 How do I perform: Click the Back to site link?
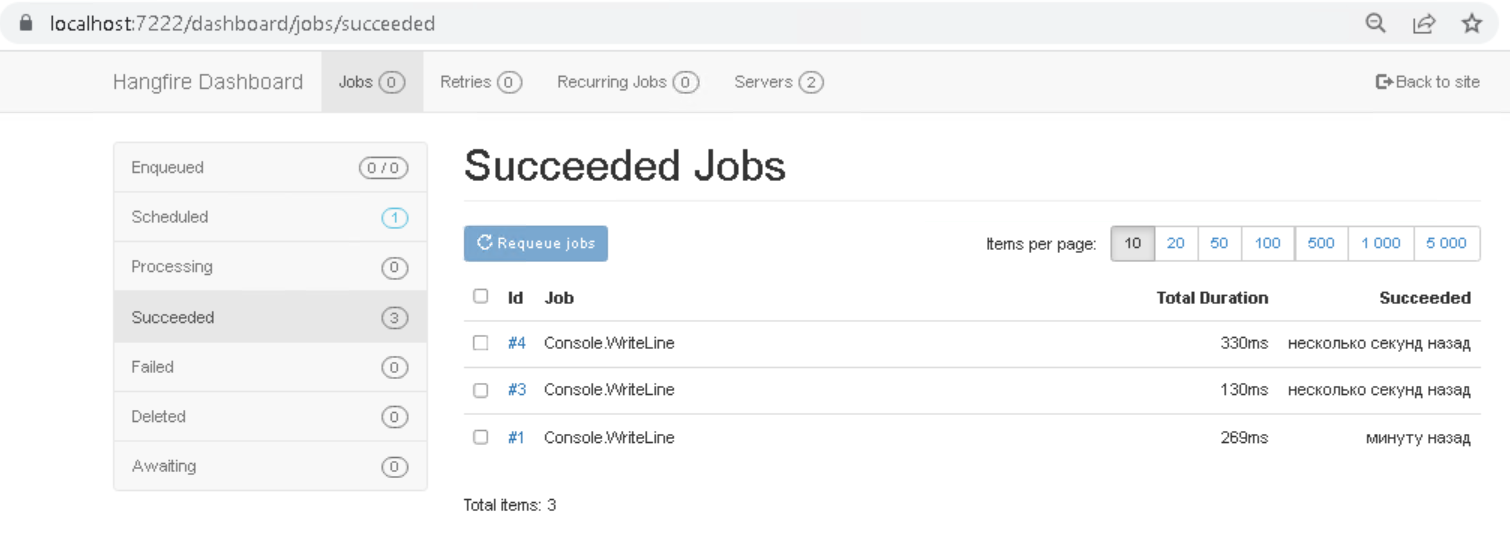[x=1427, y=82]
